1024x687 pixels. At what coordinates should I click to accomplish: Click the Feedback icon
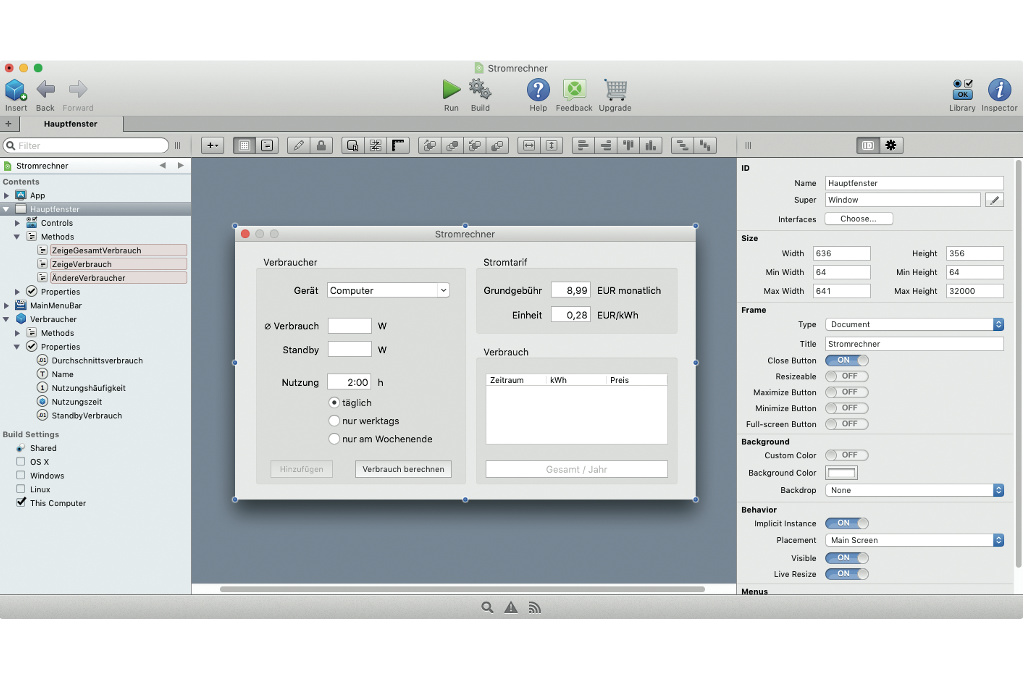574,90
